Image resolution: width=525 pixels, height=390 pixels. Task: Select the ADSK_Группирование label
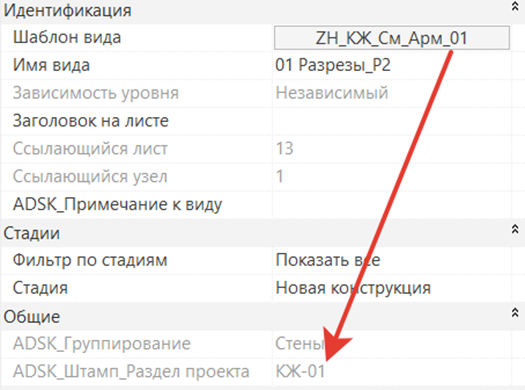click(x=102, y=344)
